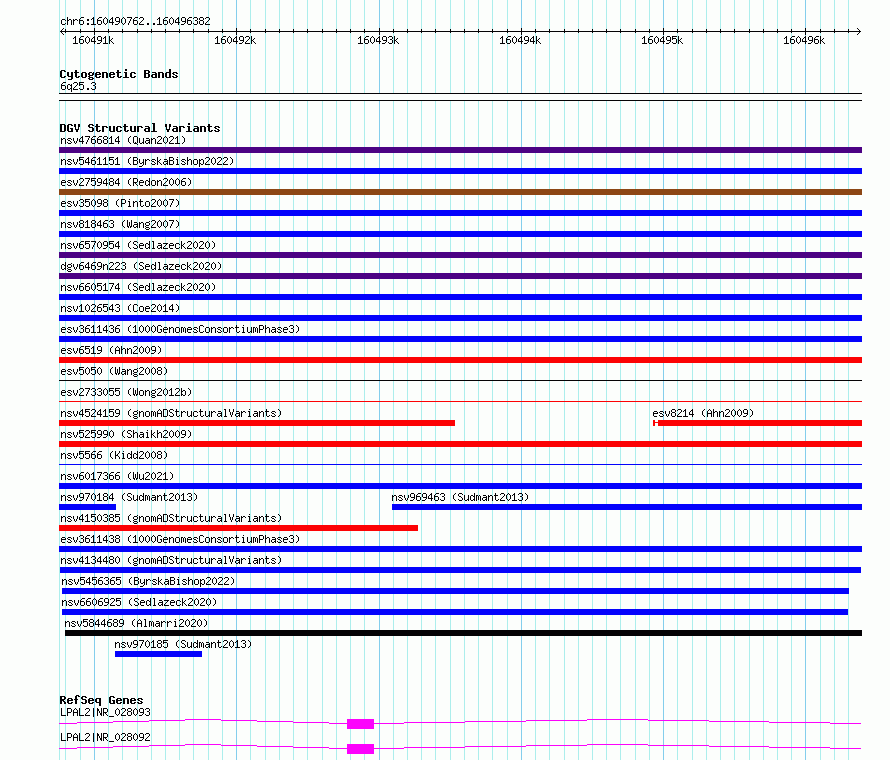Click the red bar of esv6519
Viewport: 890px width, 760px height.
click(x=460, y=360)
